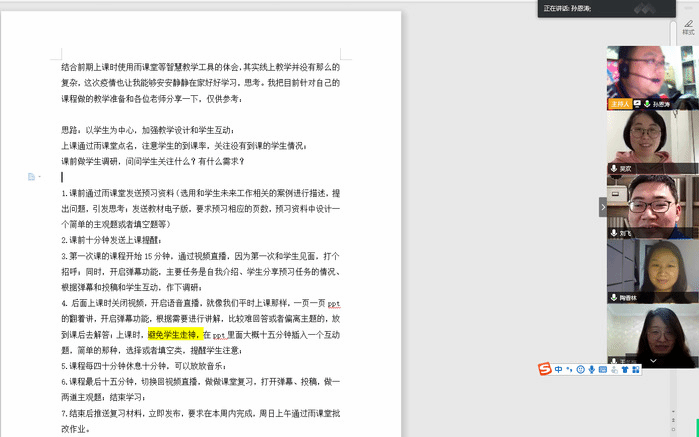Select 刘飞's video thumbnail
The image size is (699, 437).
(652, 205)
